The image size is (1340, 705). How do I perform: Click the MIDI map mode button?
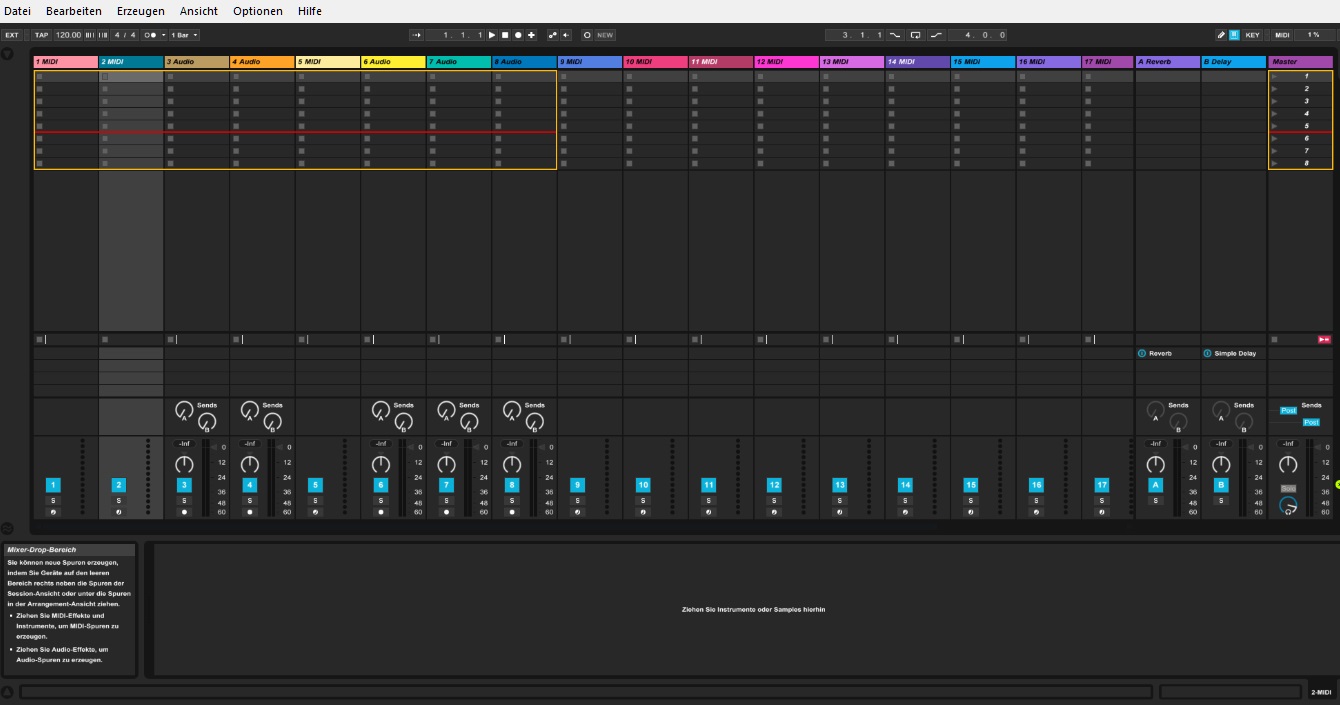point(1282,35)
